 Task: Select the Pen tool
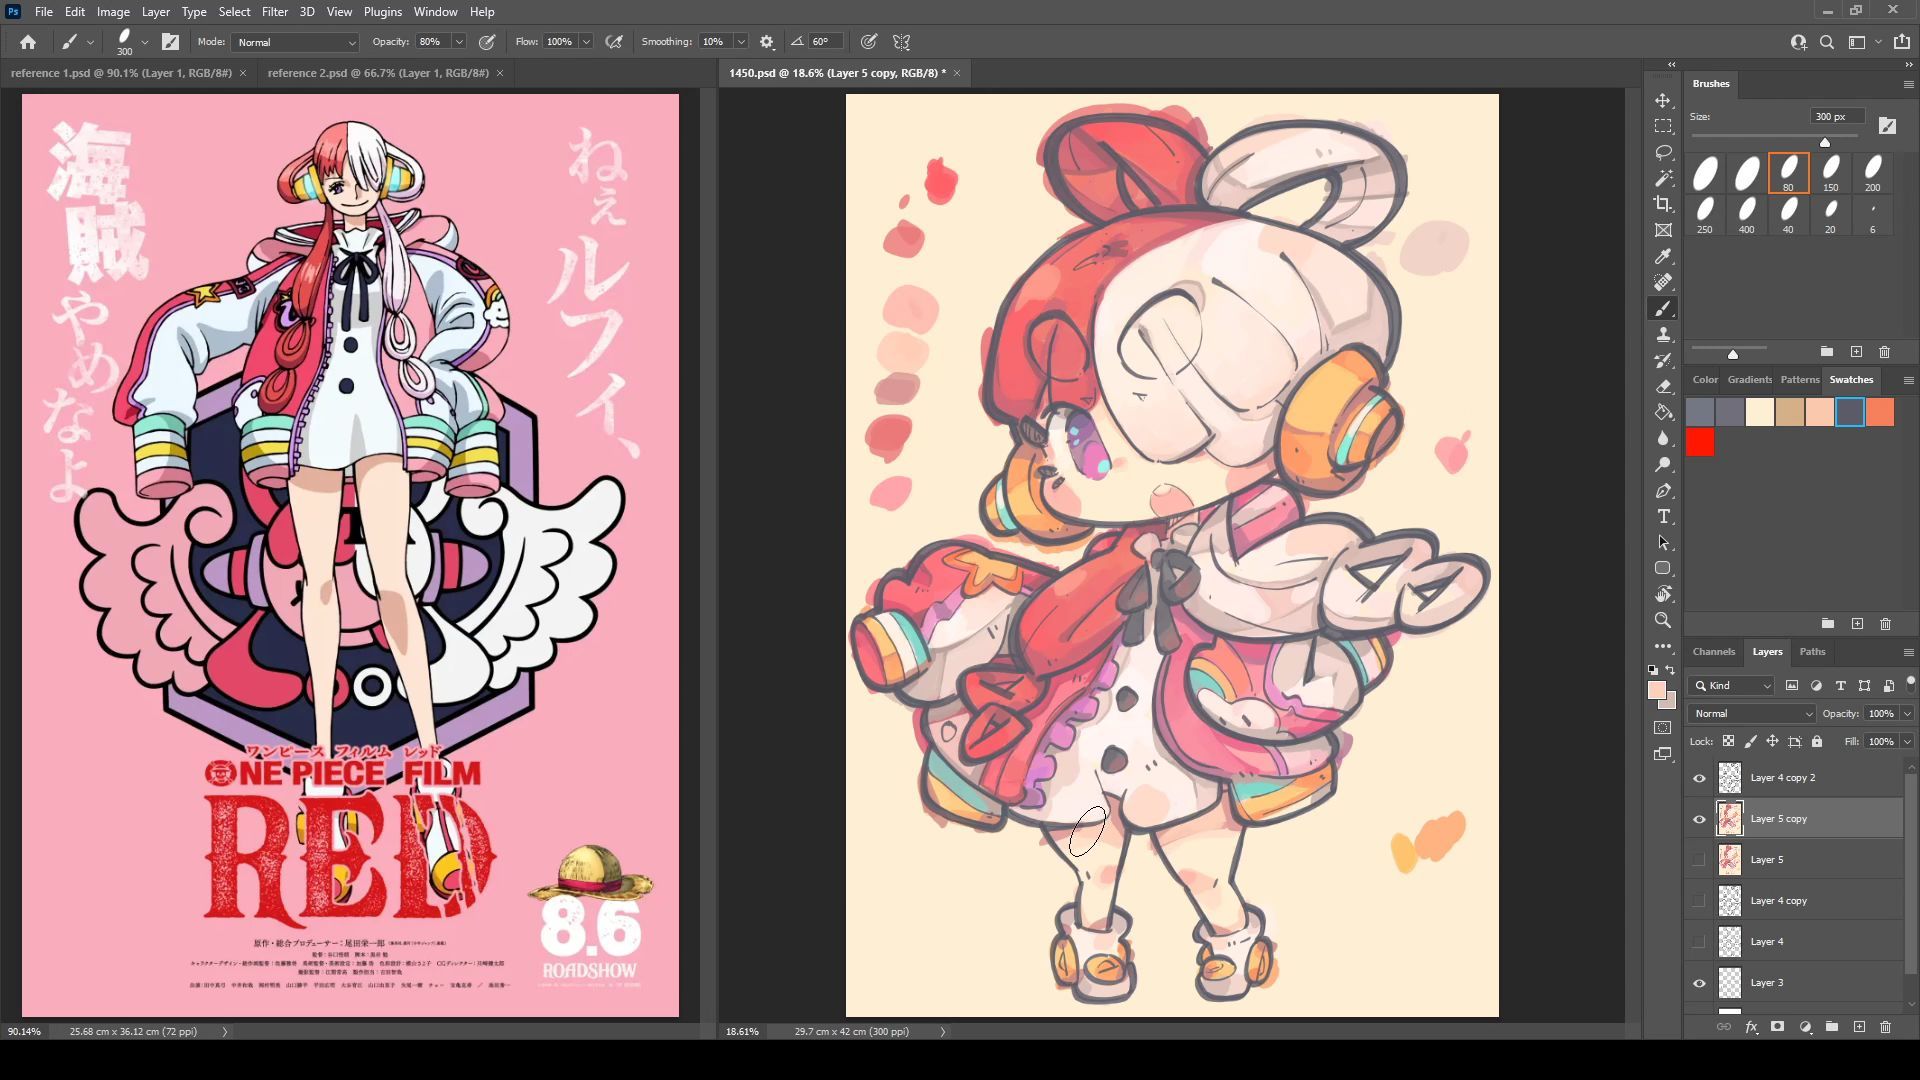1663,491
